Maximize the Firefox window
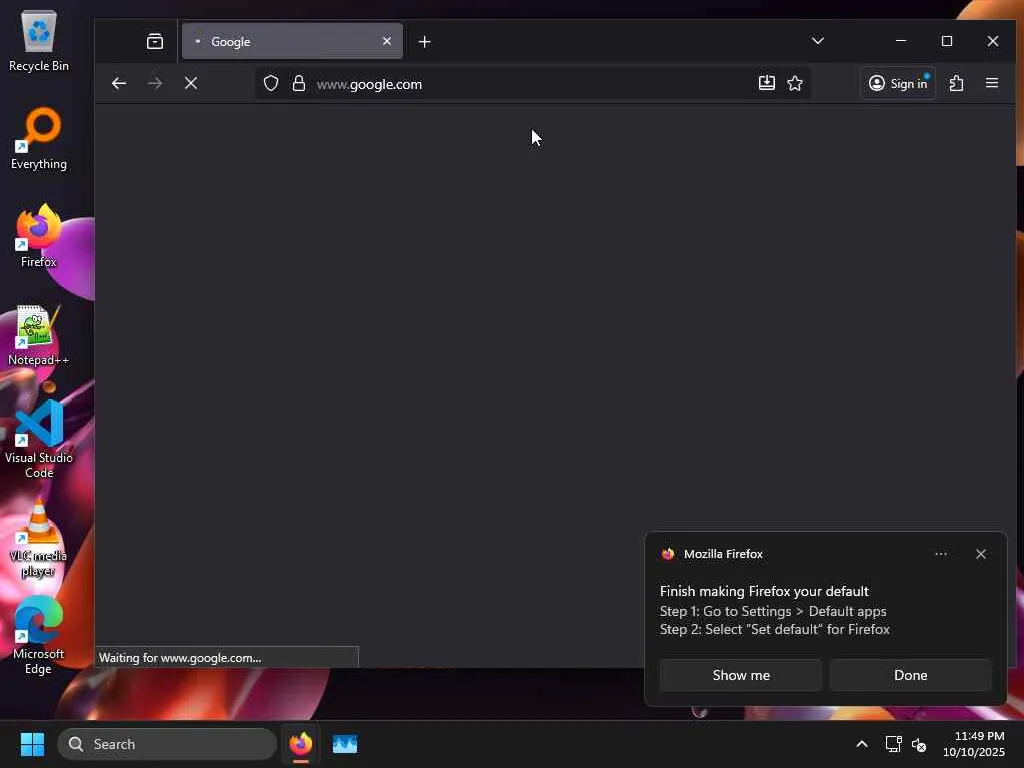This screenshot has width=1024, height=768. pos(946,41)
